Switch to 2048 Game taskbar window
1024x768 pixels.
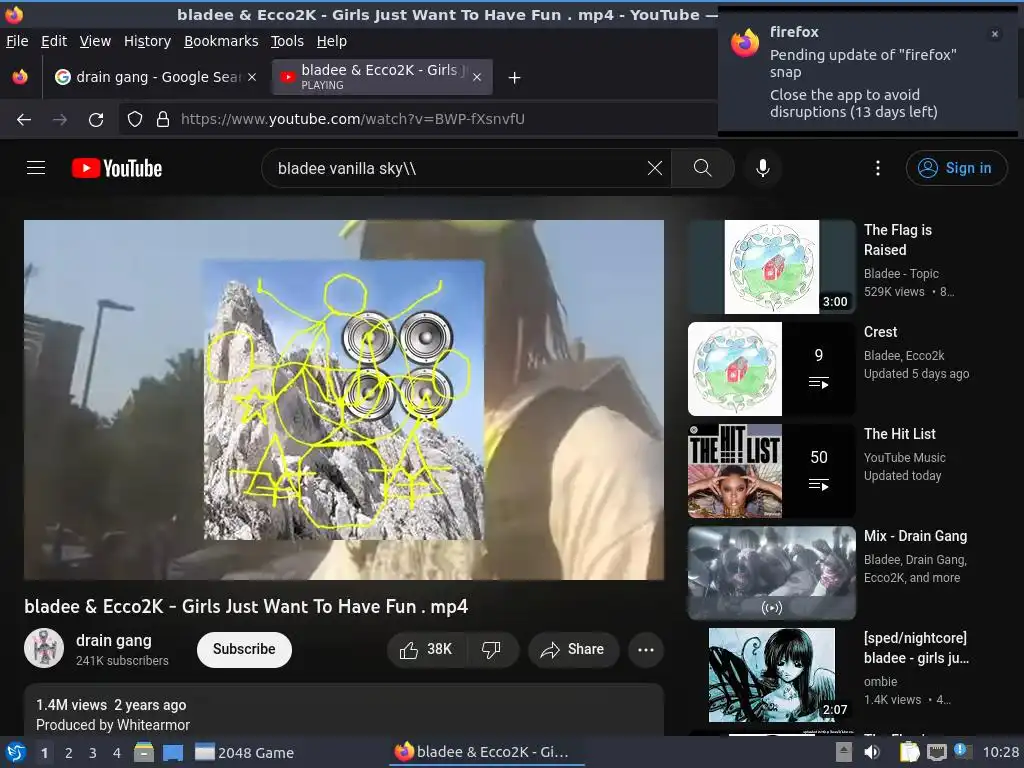(245, 752)
